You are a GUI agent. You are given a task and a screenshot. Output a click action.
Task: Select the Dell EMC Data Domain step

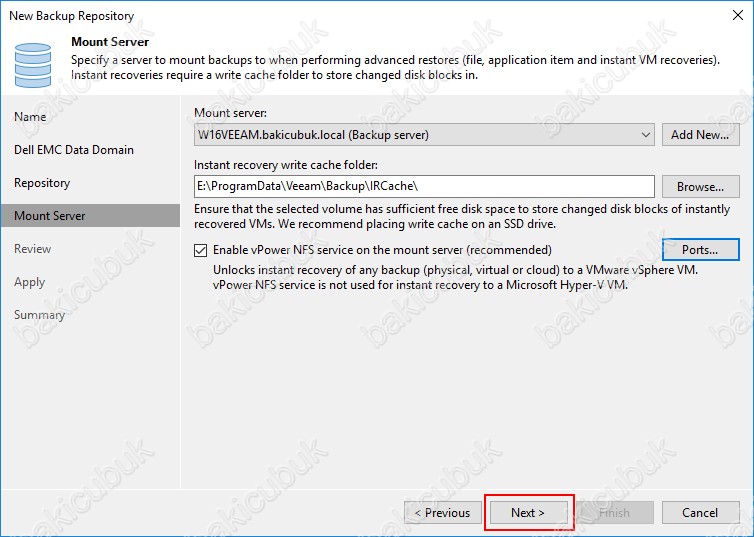point(73,150)
